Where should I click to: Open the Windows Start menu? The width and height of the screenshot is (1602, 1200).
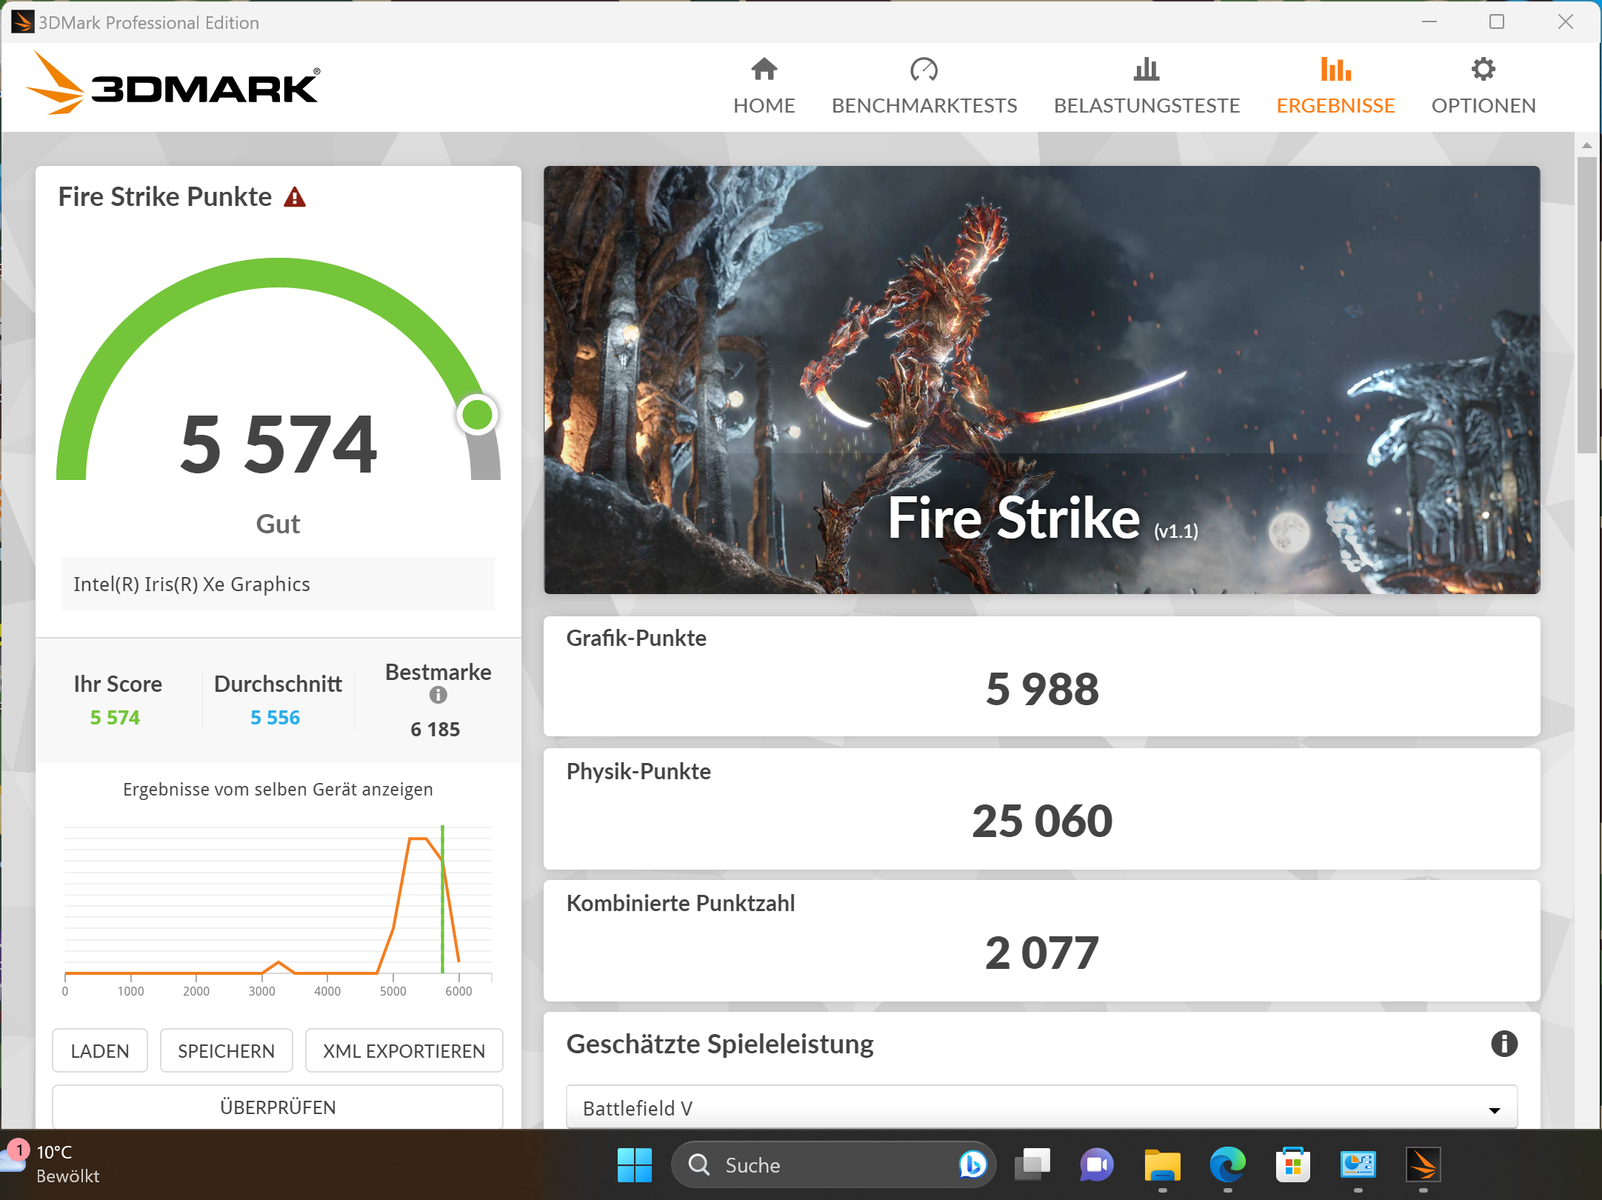point(635,1165)
